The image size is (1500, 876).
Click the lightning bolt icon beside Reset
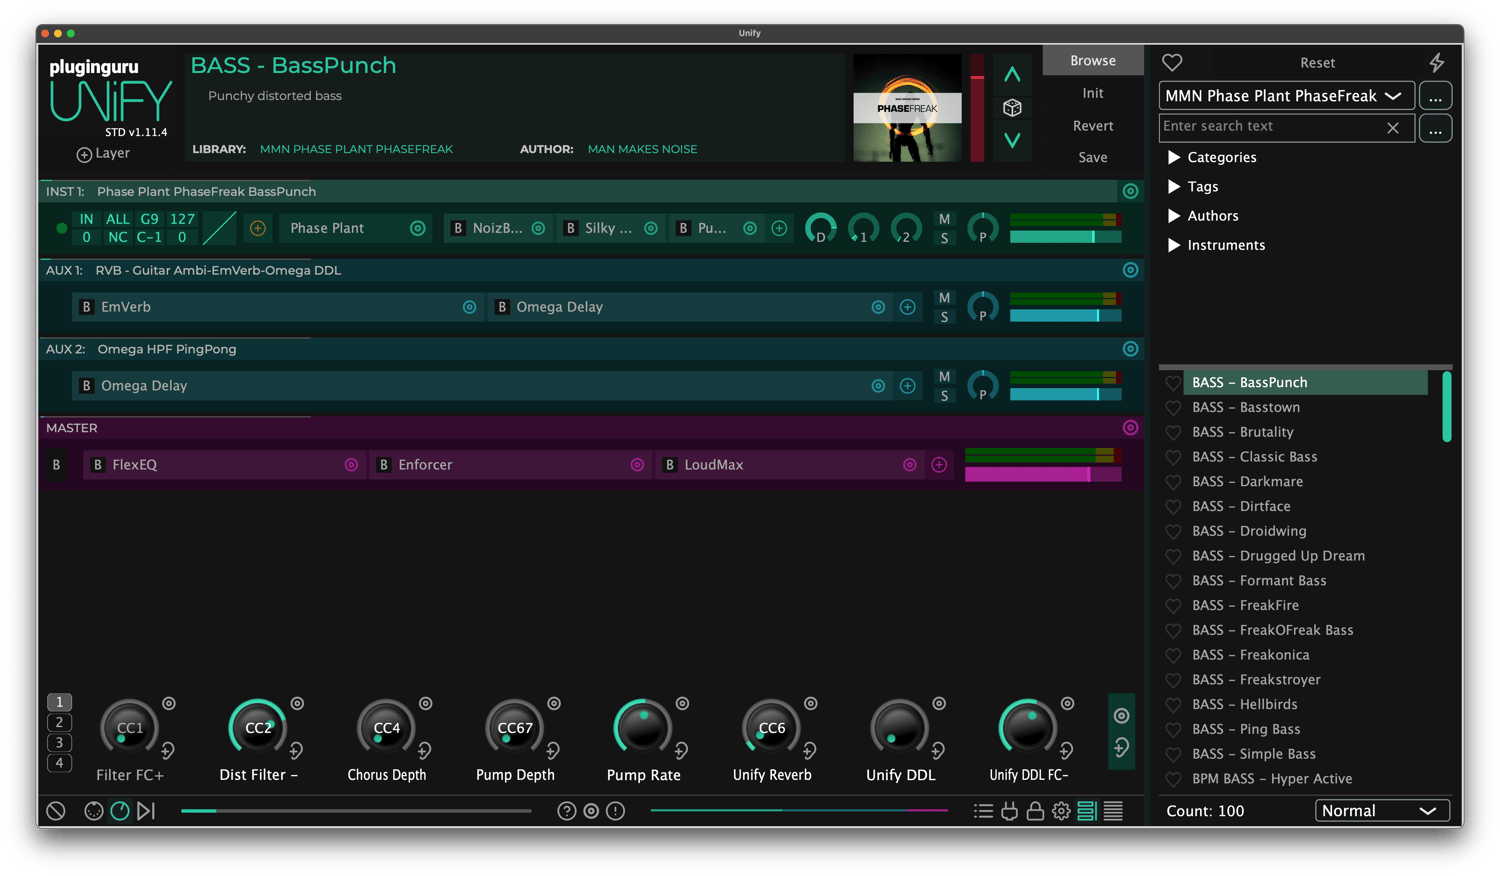coord(1436,63)
